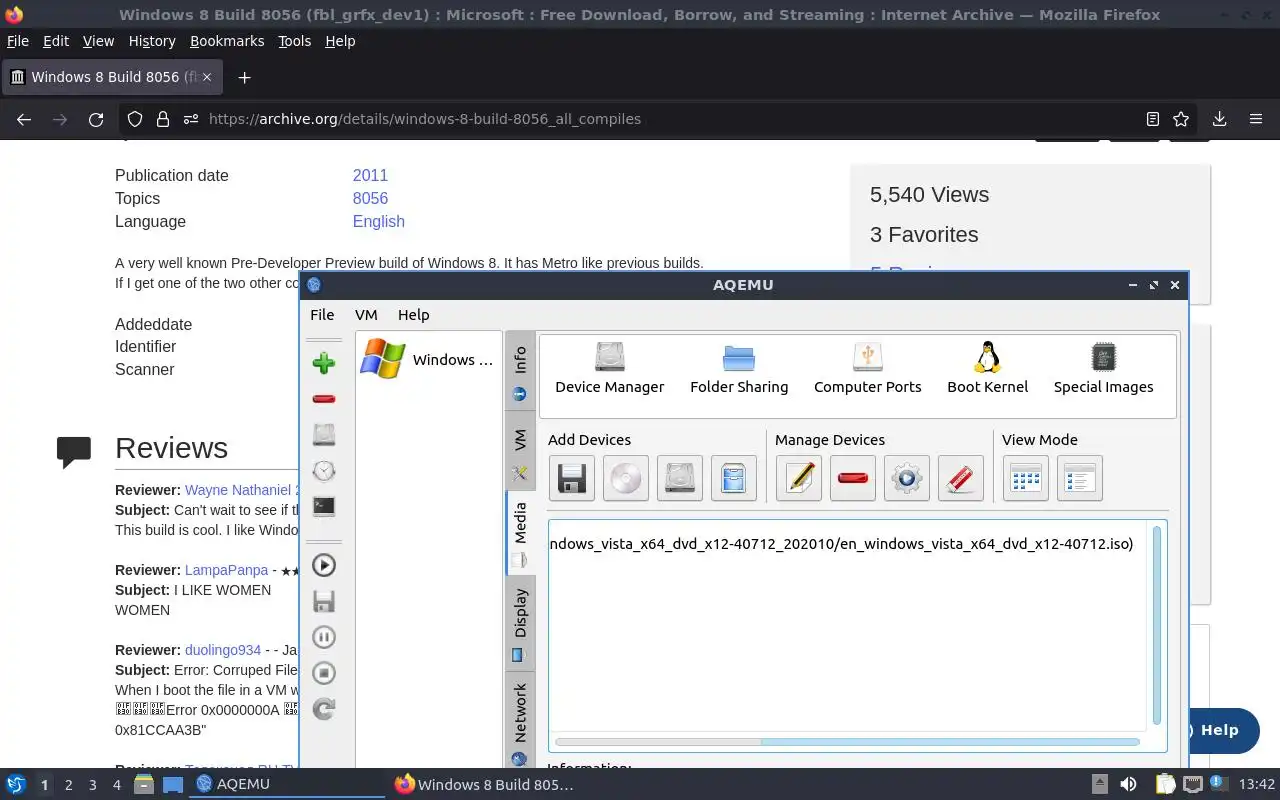This screenshot has width=1280, height=800.
Task: Open the 2011 publication date link
Action: pyautogui.click(x=370, y=175)
